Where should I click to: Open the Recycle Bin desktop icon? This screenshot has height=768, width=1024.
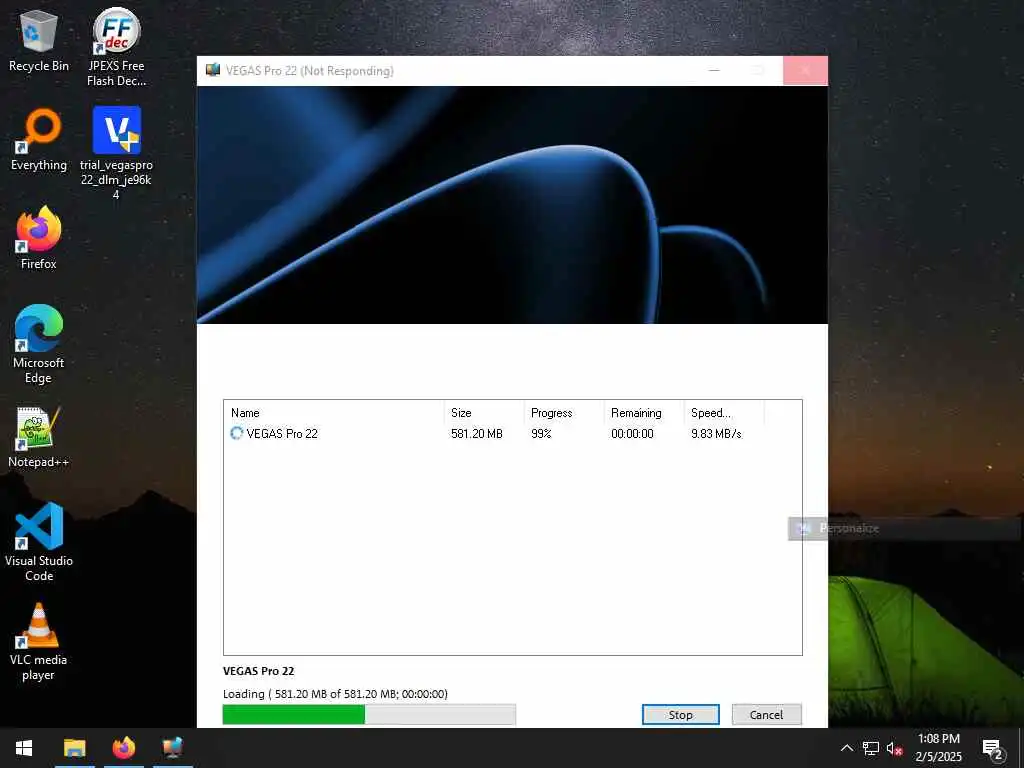[39, 40]
